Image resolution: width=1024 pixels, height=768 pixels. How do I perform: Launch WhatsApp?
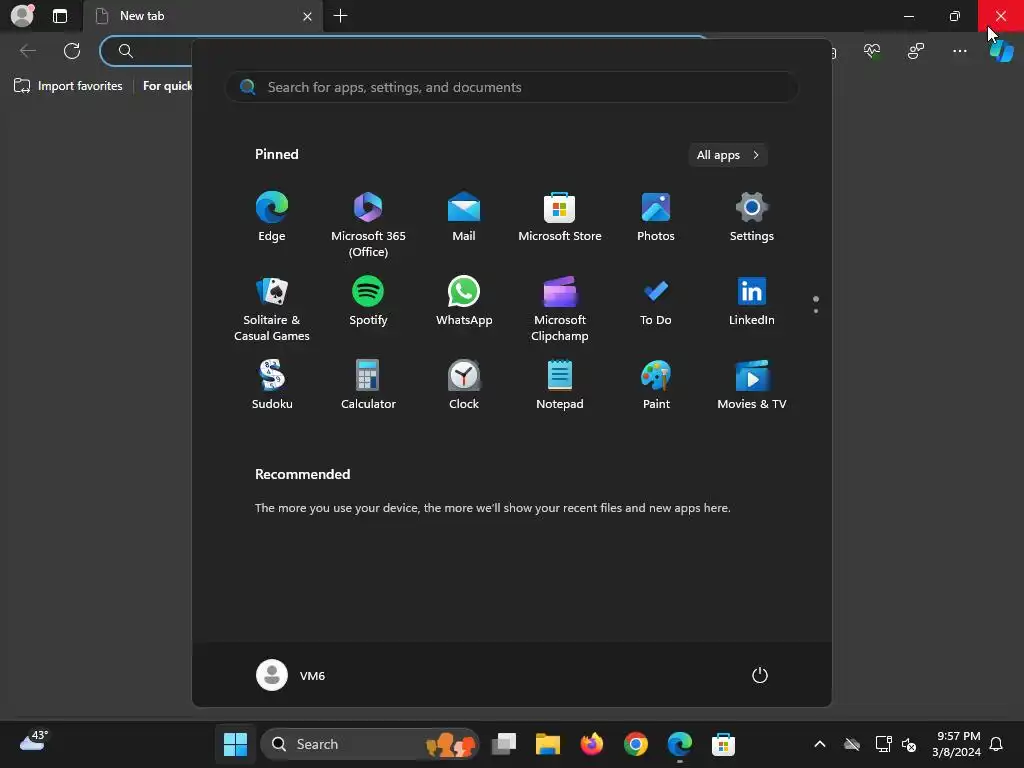click(464, 301)
